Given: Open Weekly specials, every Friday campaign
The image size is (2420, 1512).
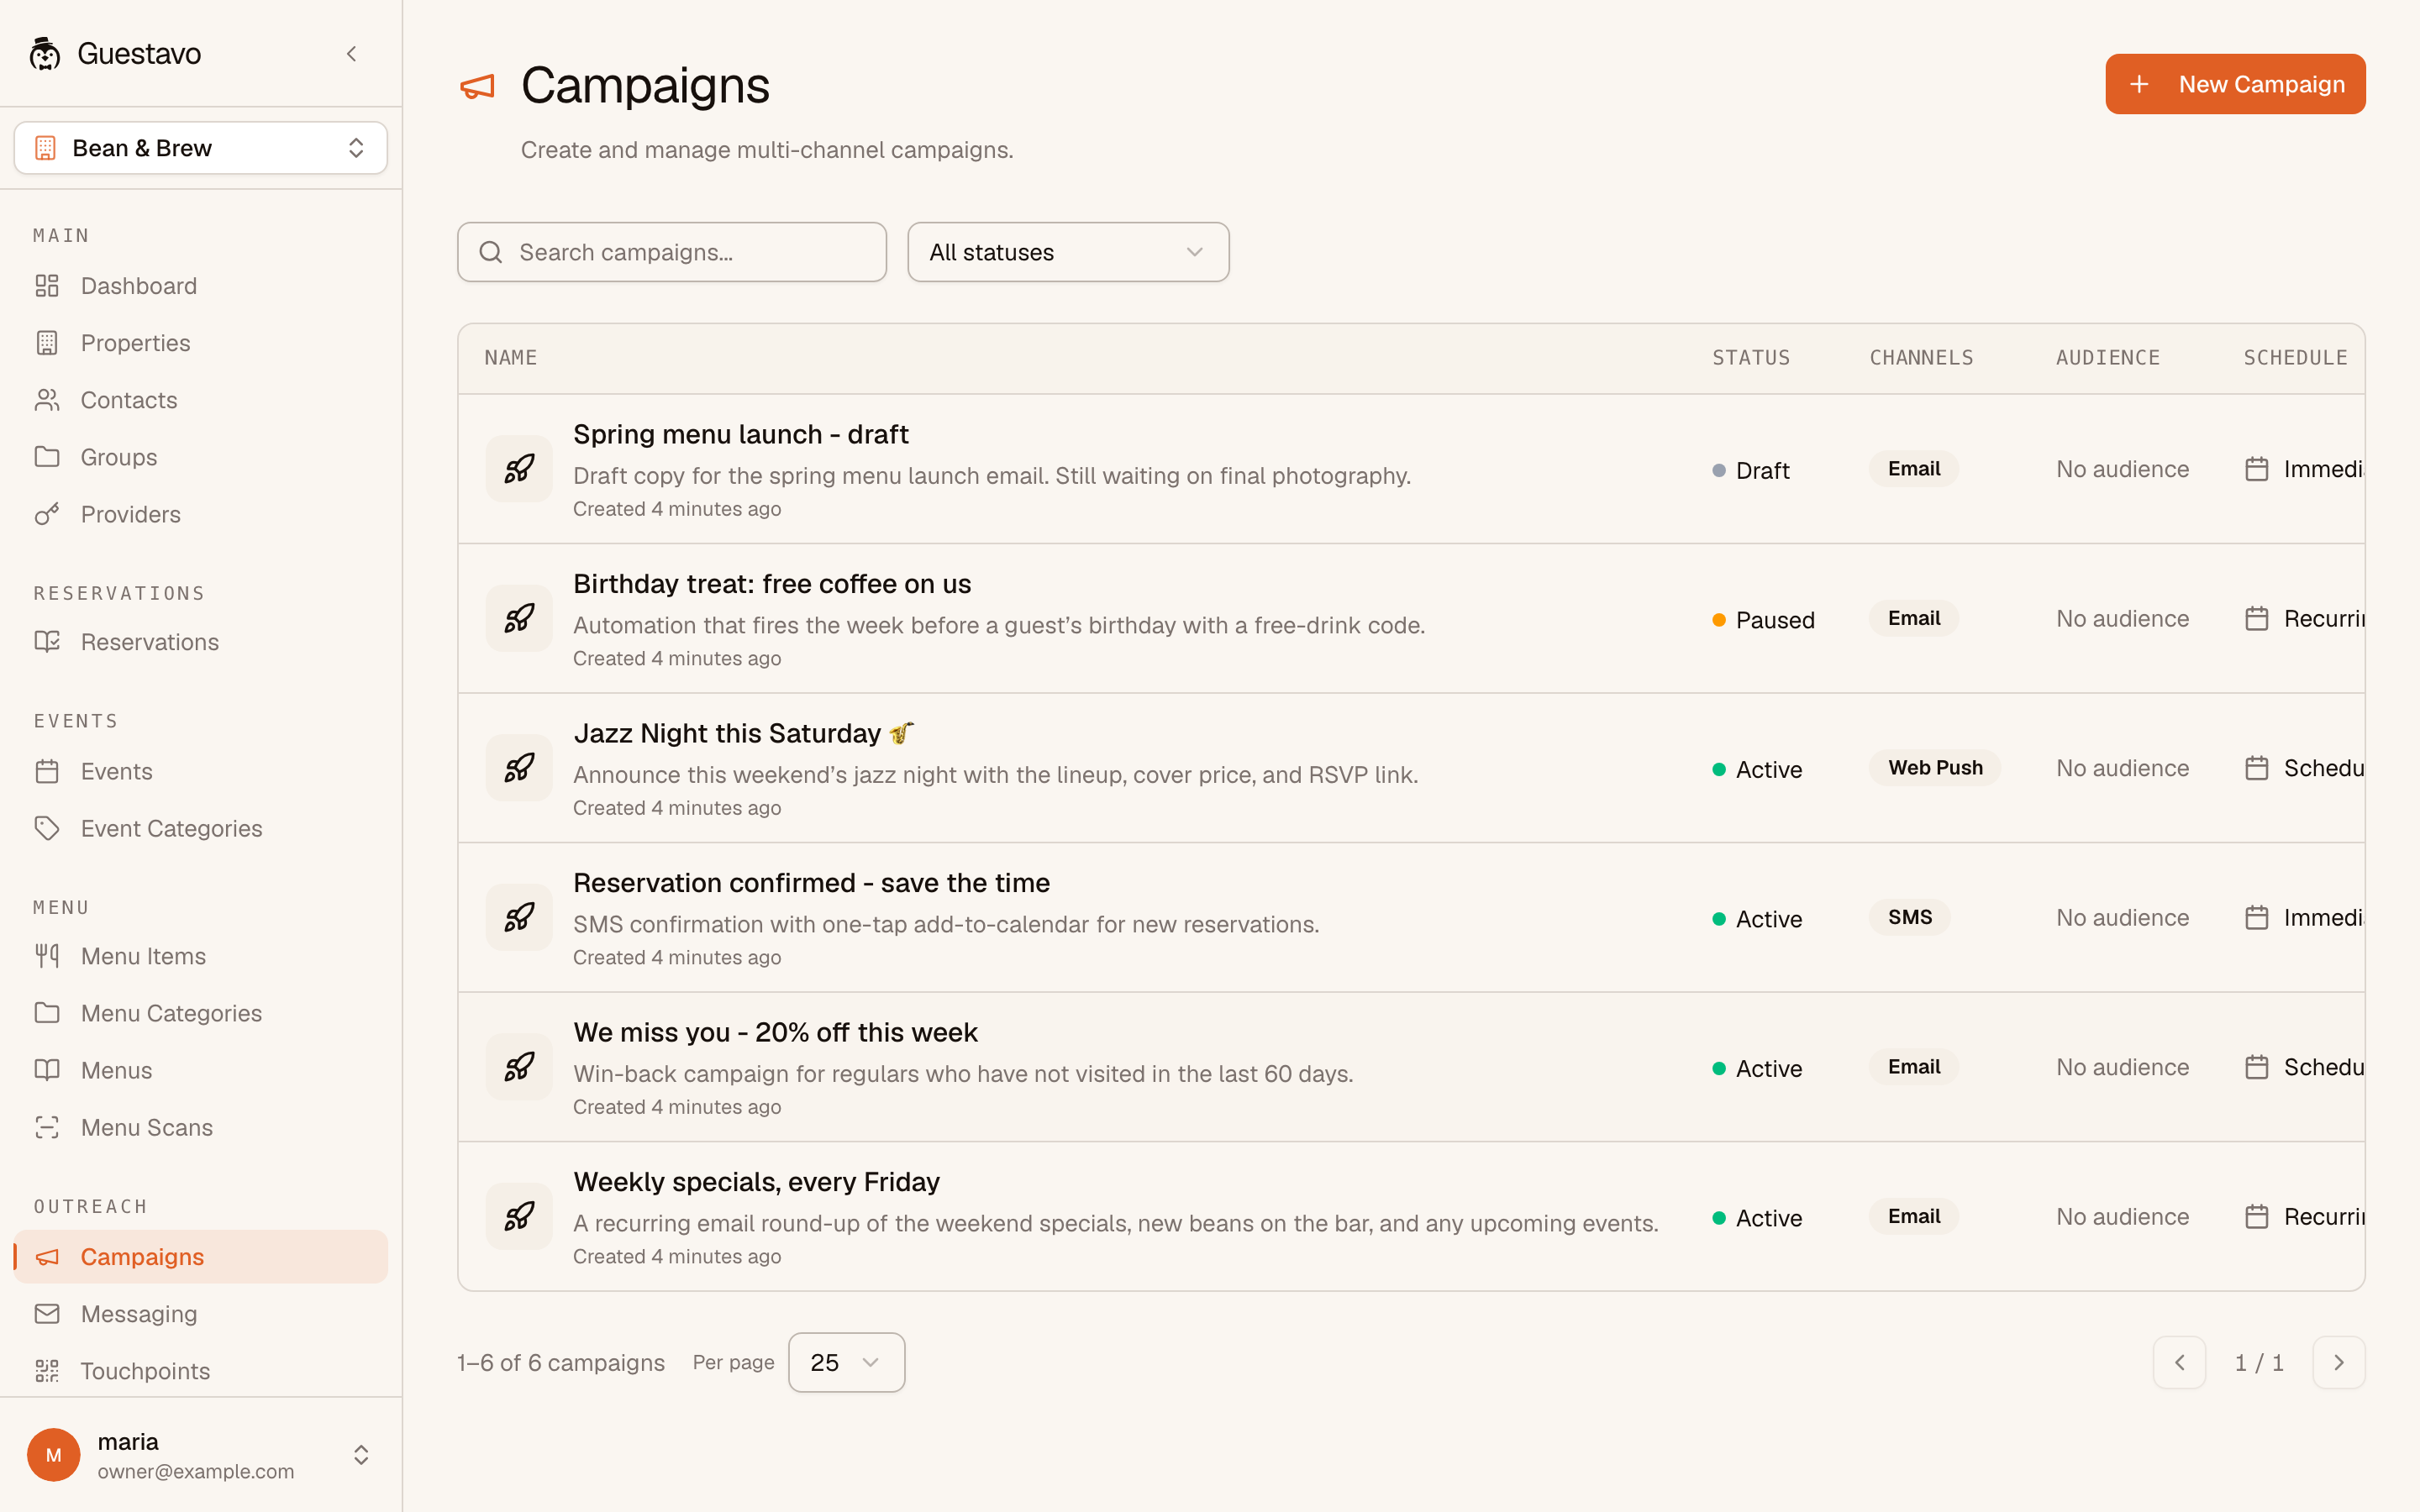Looking at the screenshot, I should point(756,1182).
